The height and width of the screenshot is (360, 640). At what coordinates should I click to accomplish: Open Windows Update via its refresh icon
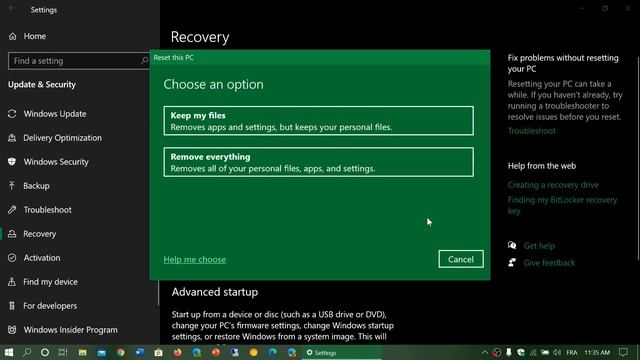tap(12, 114)
